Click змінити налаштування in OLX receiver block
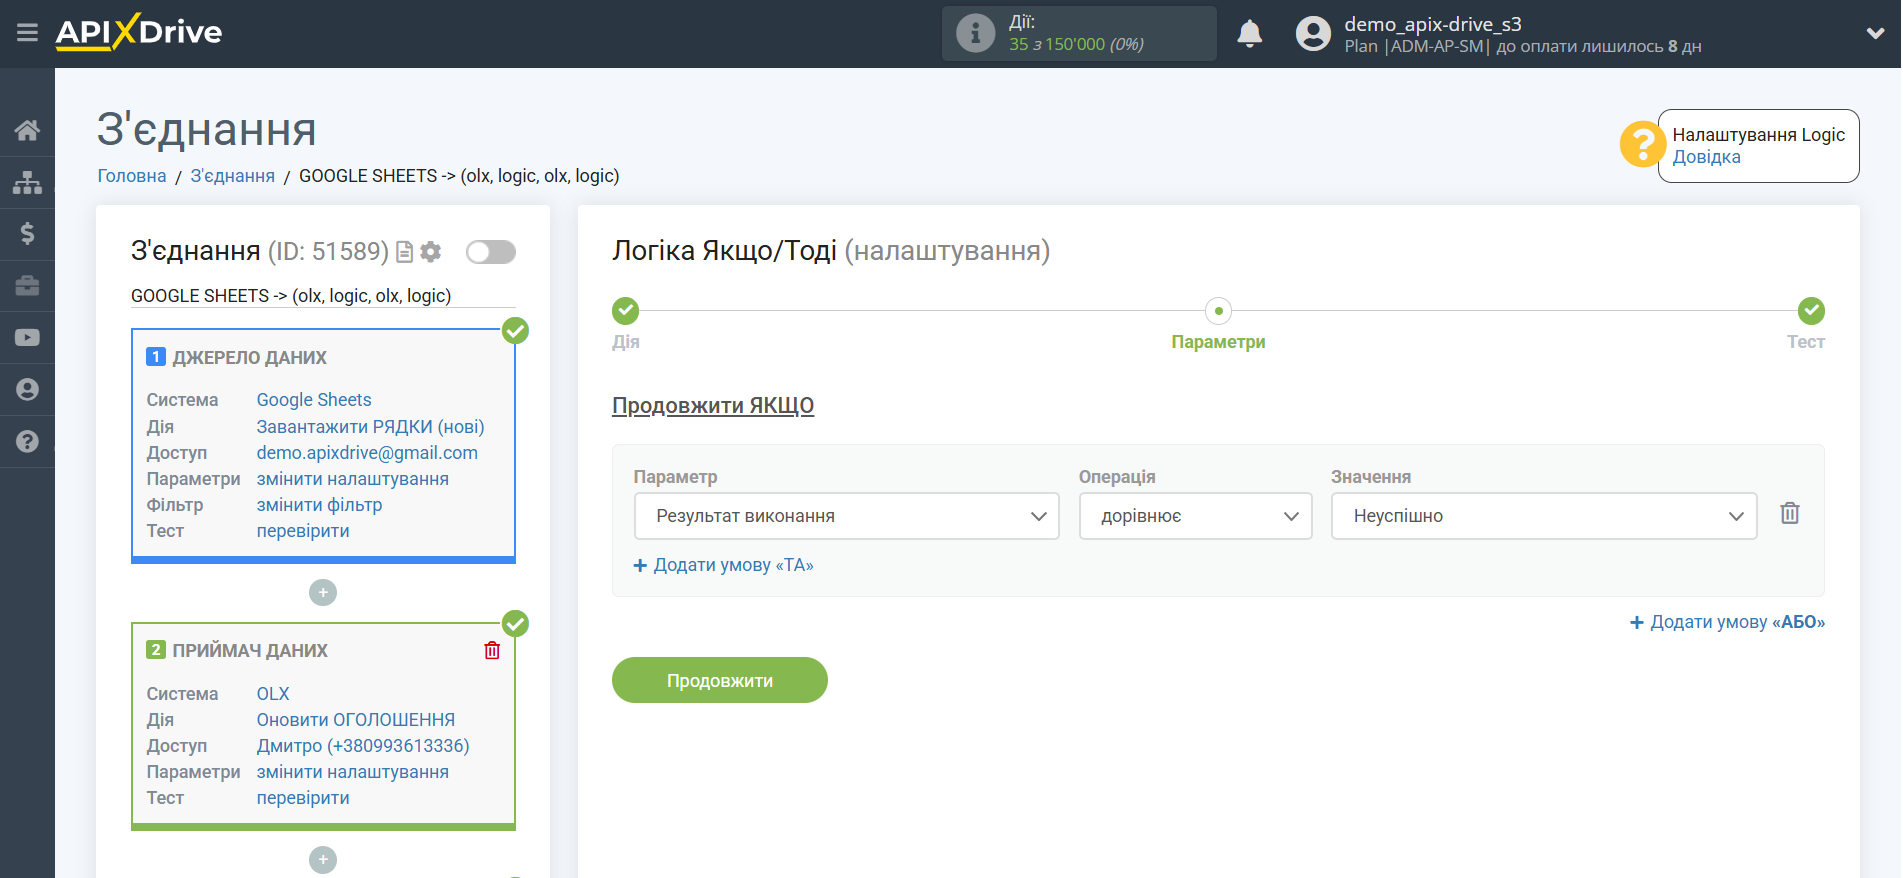Image resolution: width=1903 pixels, height=878 pixels. click(x=352, y=772)
